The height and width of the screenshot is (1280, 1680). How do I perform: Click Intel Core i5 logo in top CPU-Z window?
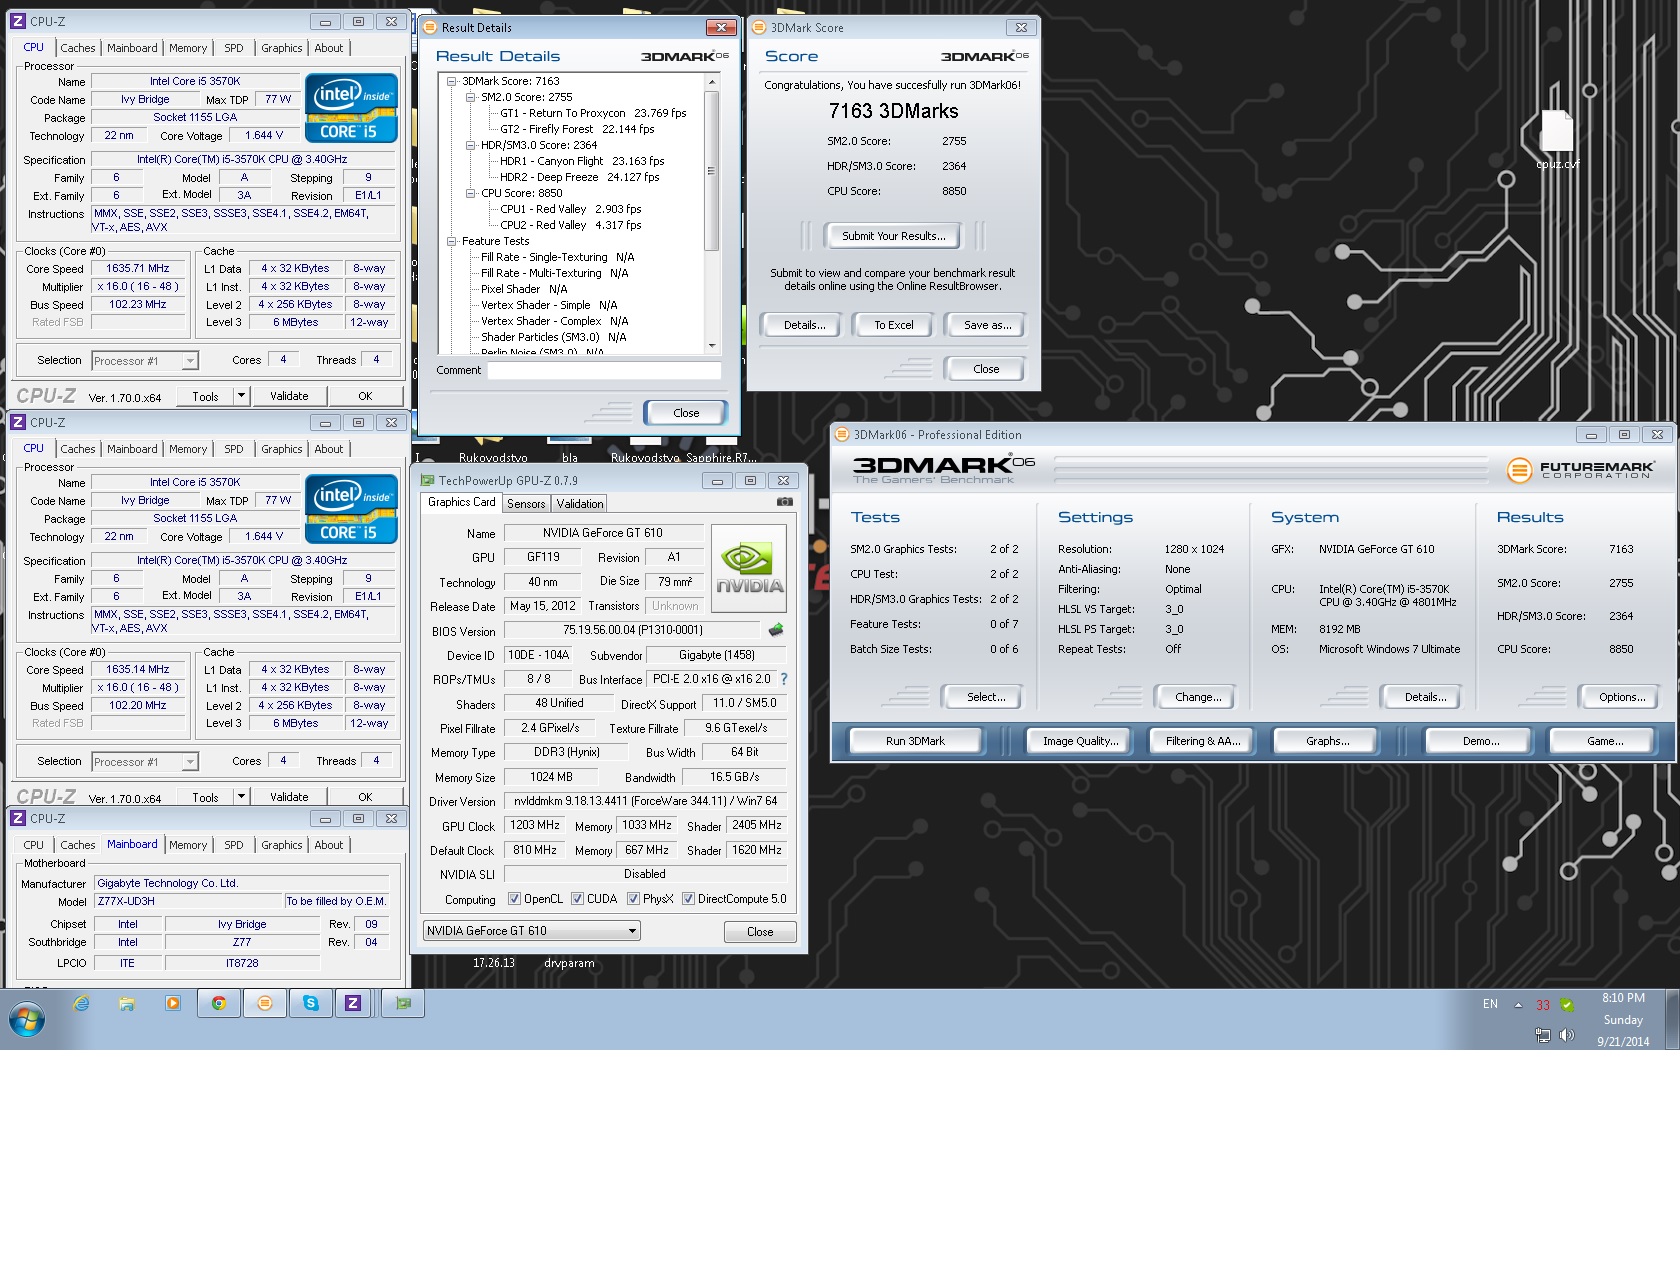(351, 107)
